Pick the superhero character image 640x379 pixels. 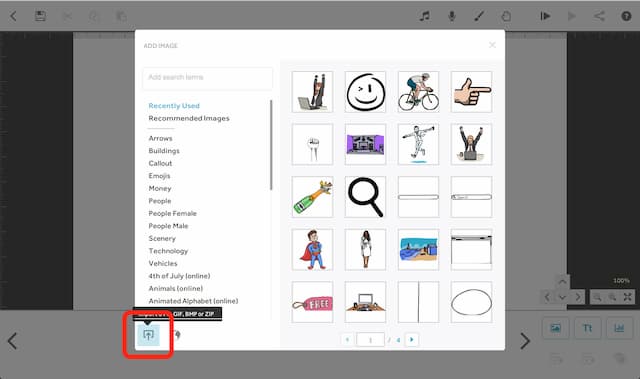[x=313, y=249]
